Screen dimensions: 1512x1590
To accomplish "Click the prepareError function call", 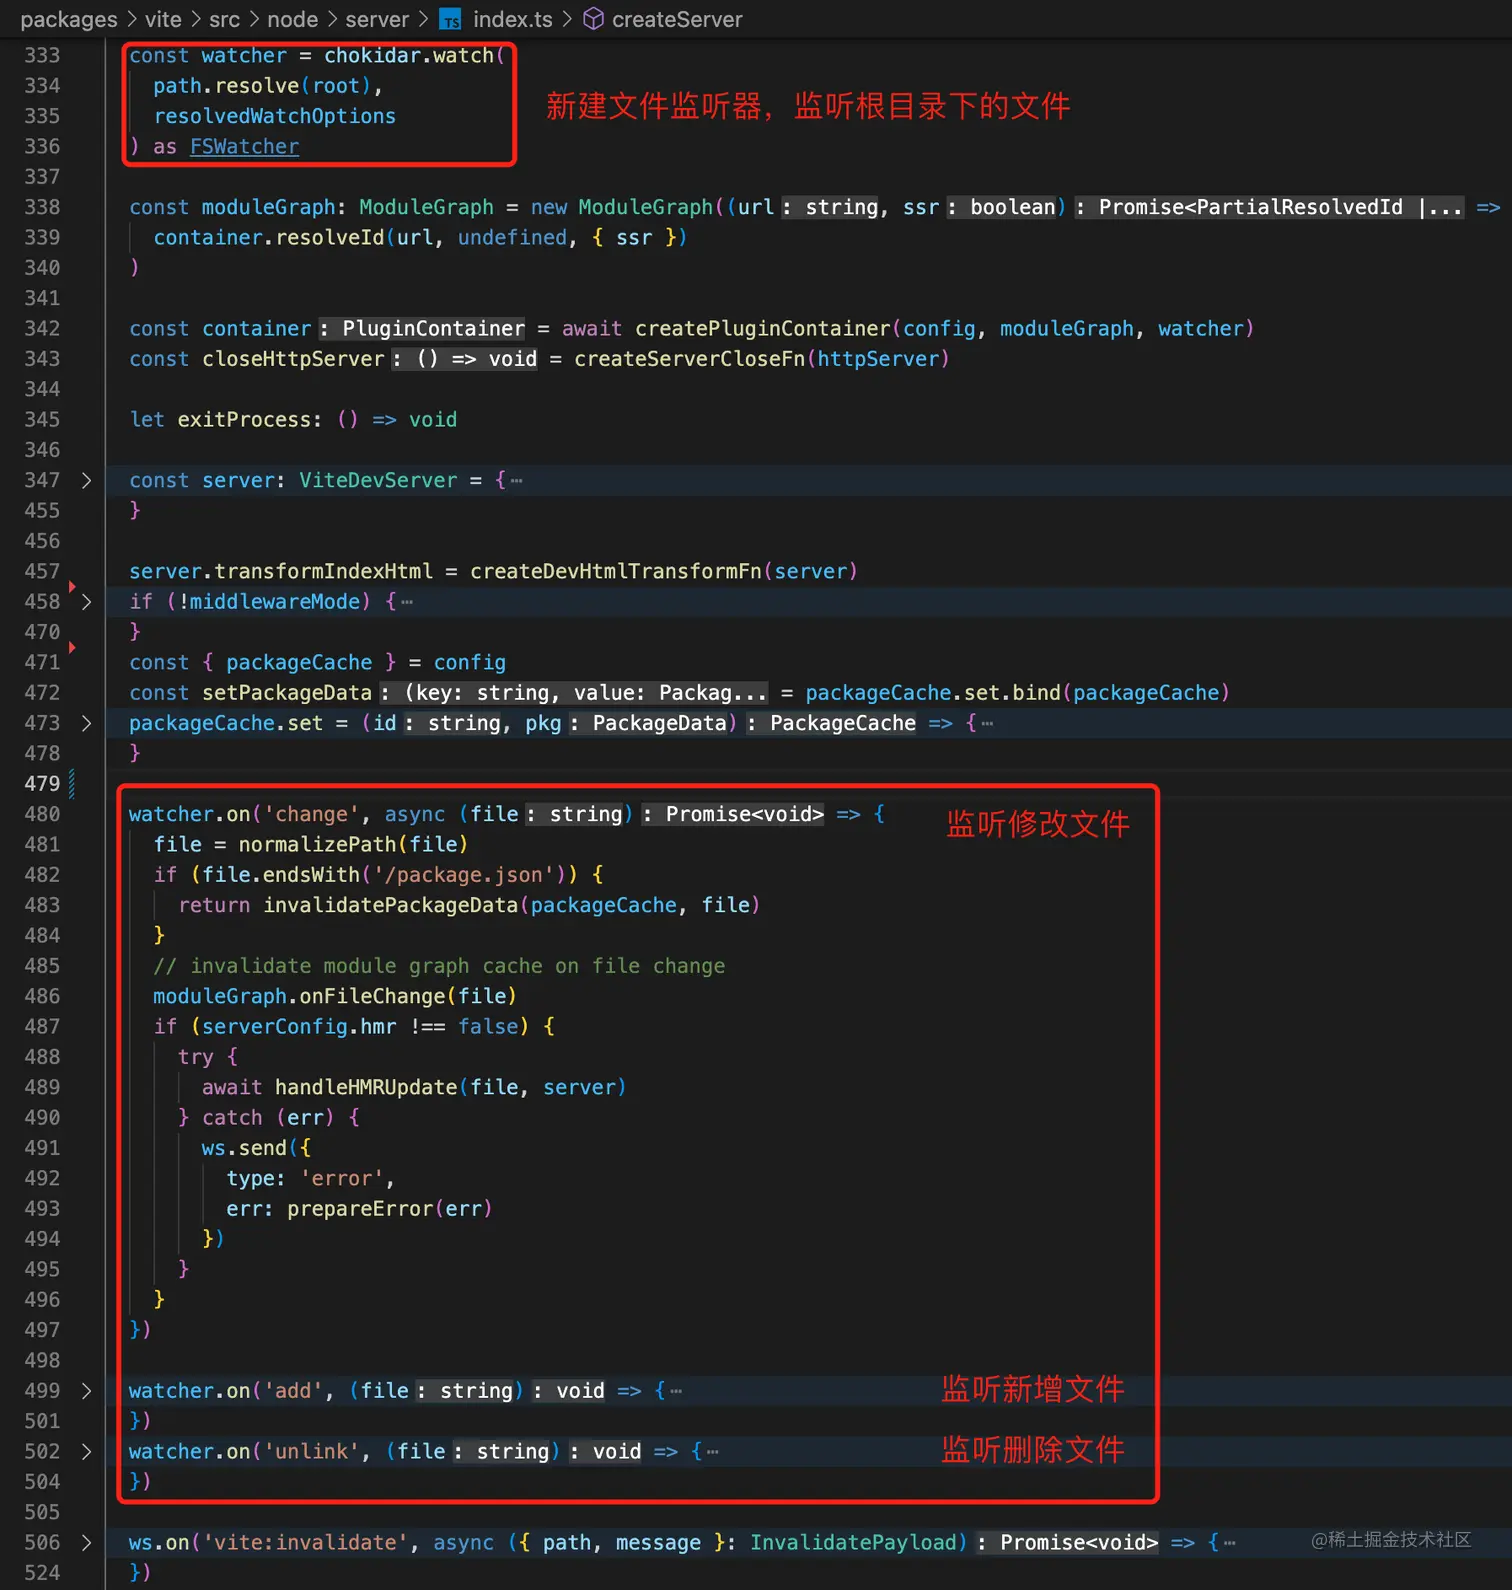I will pos(360,1209).
